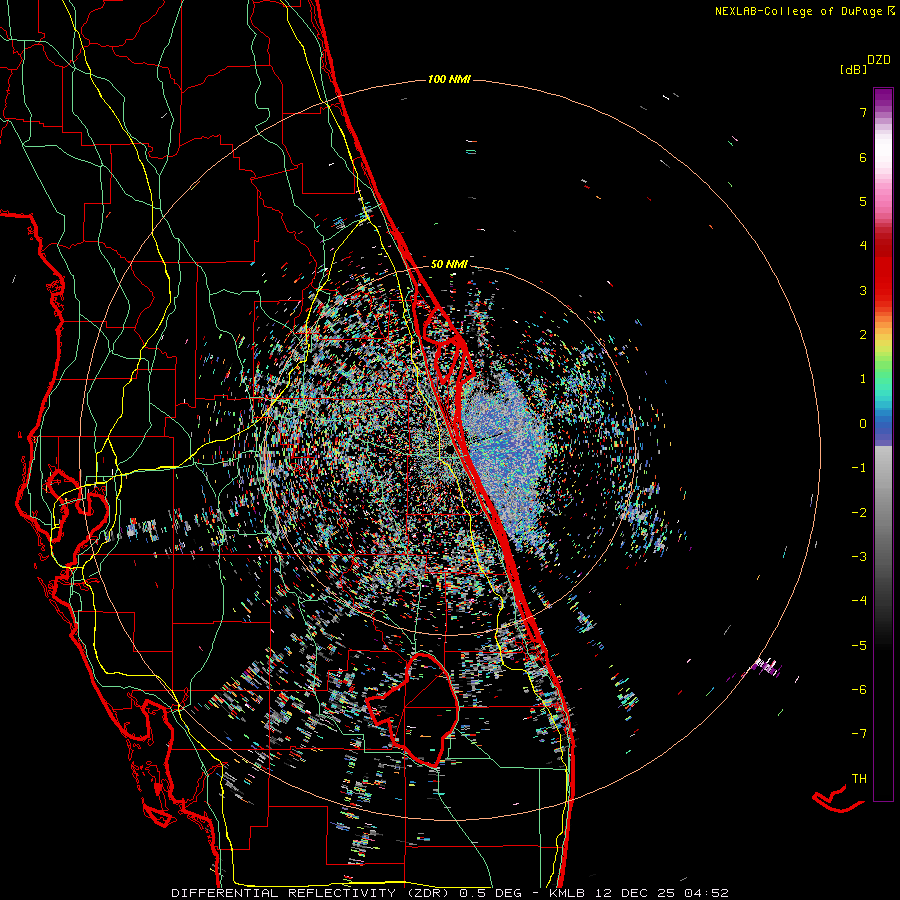The width and height of the screenshot is (900, 900).
Task: Click the -6 tick label on color scale
Action: coord(859,690)
